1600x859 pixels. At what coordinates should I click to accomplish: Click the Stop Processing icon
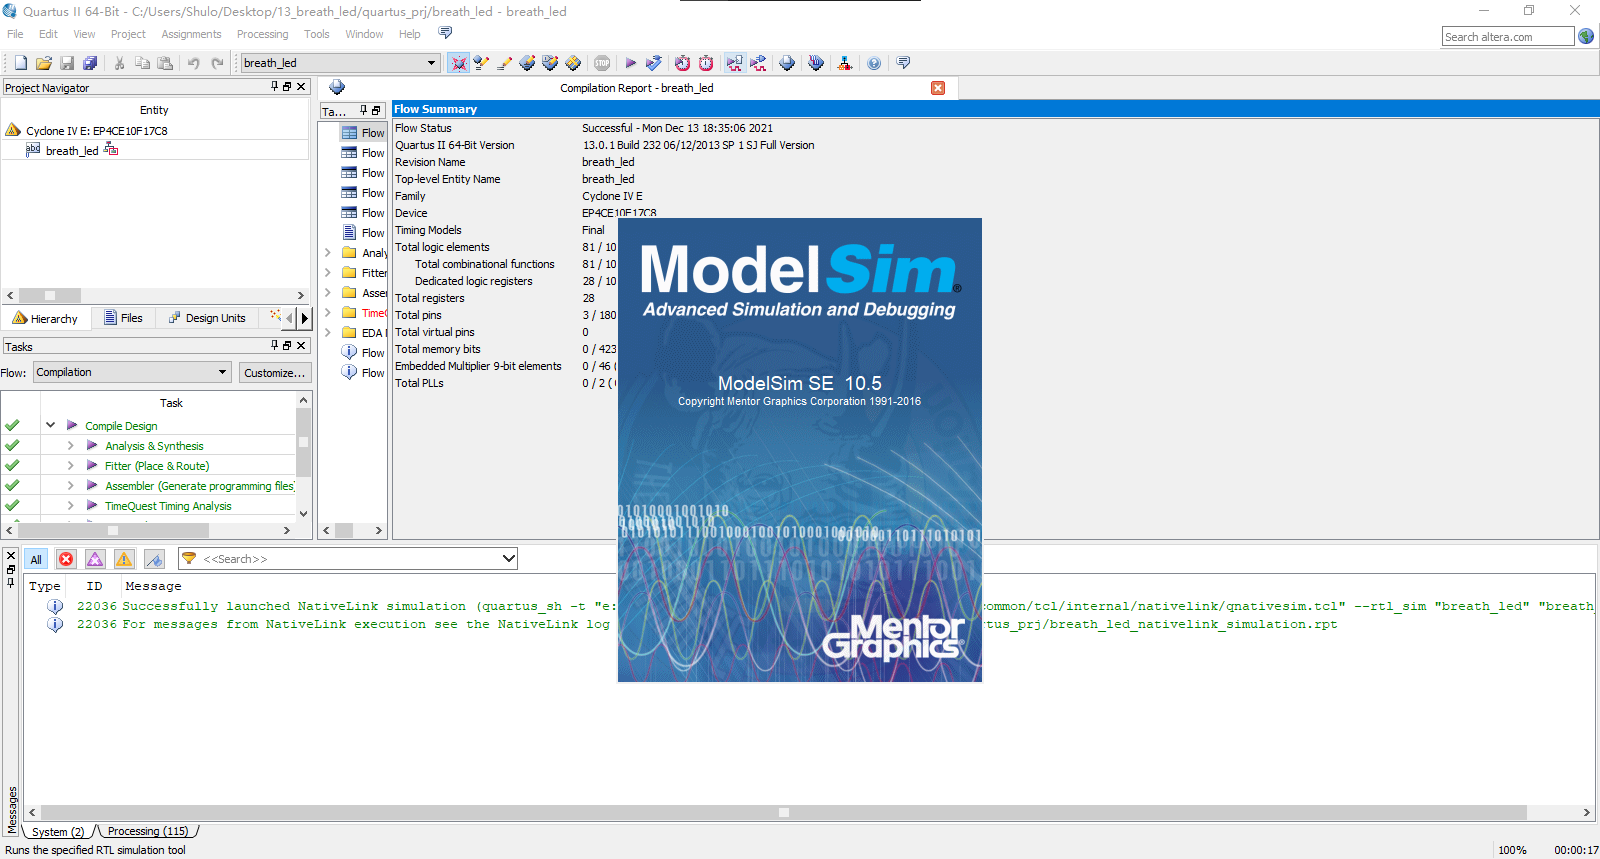pos(602,63)
